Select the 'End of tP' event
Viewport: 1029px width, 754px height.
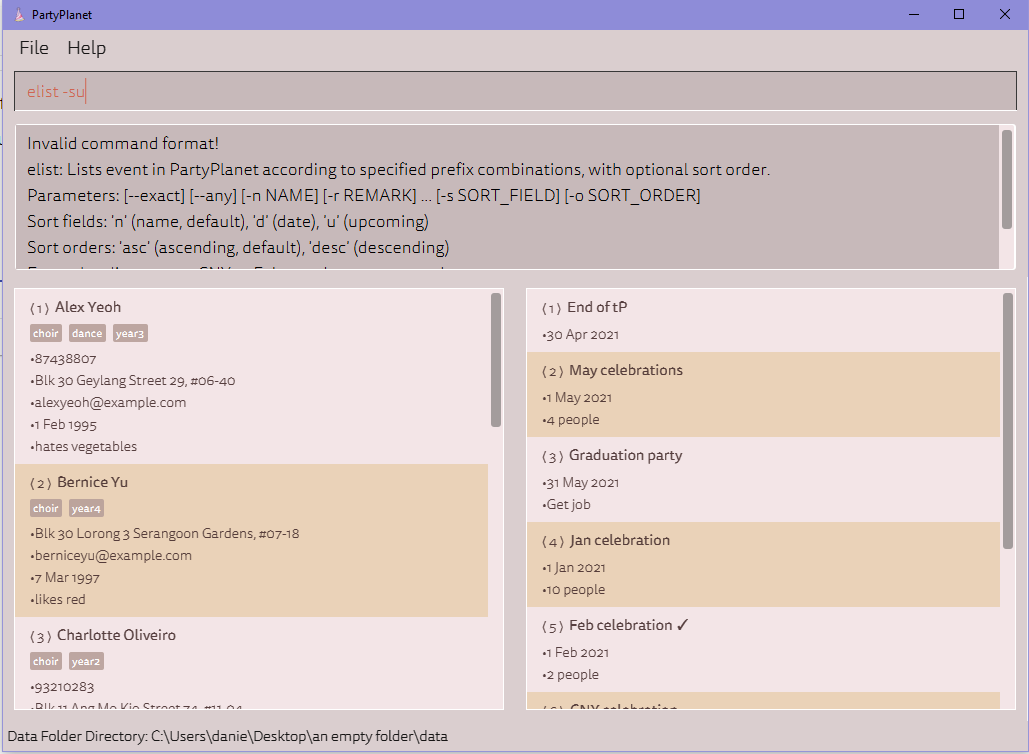pyautogui.click(x=597, y=307)
